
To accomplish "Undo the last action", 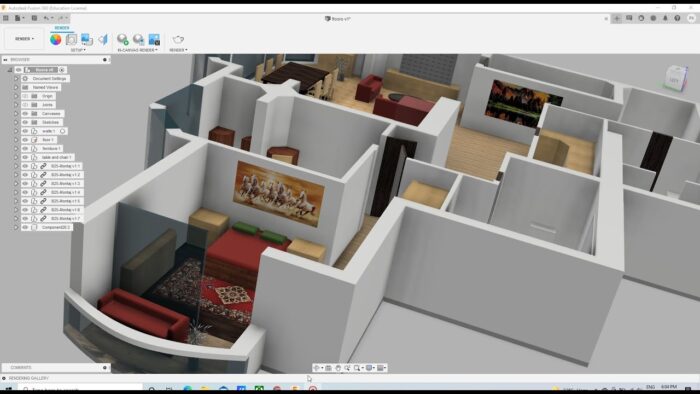I will click(47, 18).
